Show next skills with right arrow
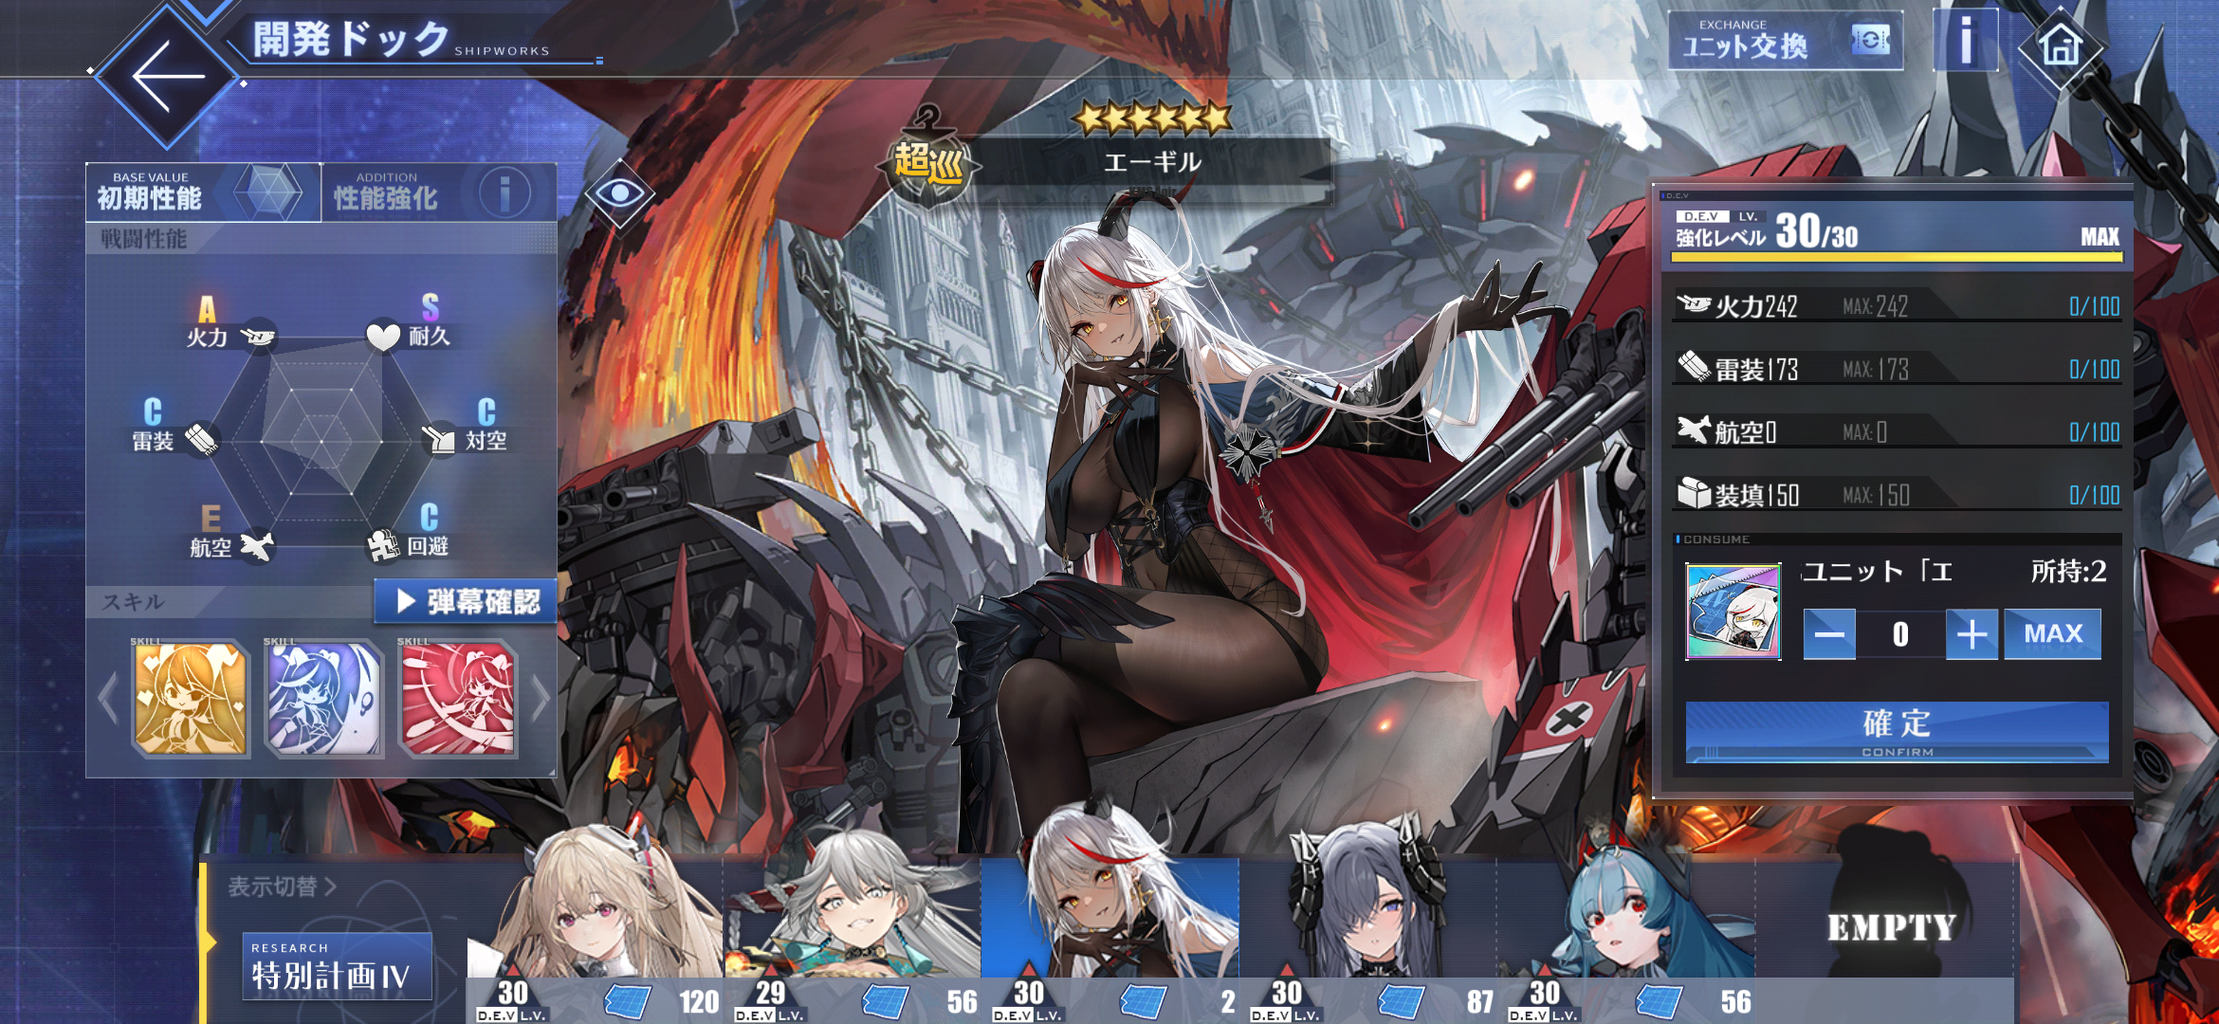 (541, 698)
